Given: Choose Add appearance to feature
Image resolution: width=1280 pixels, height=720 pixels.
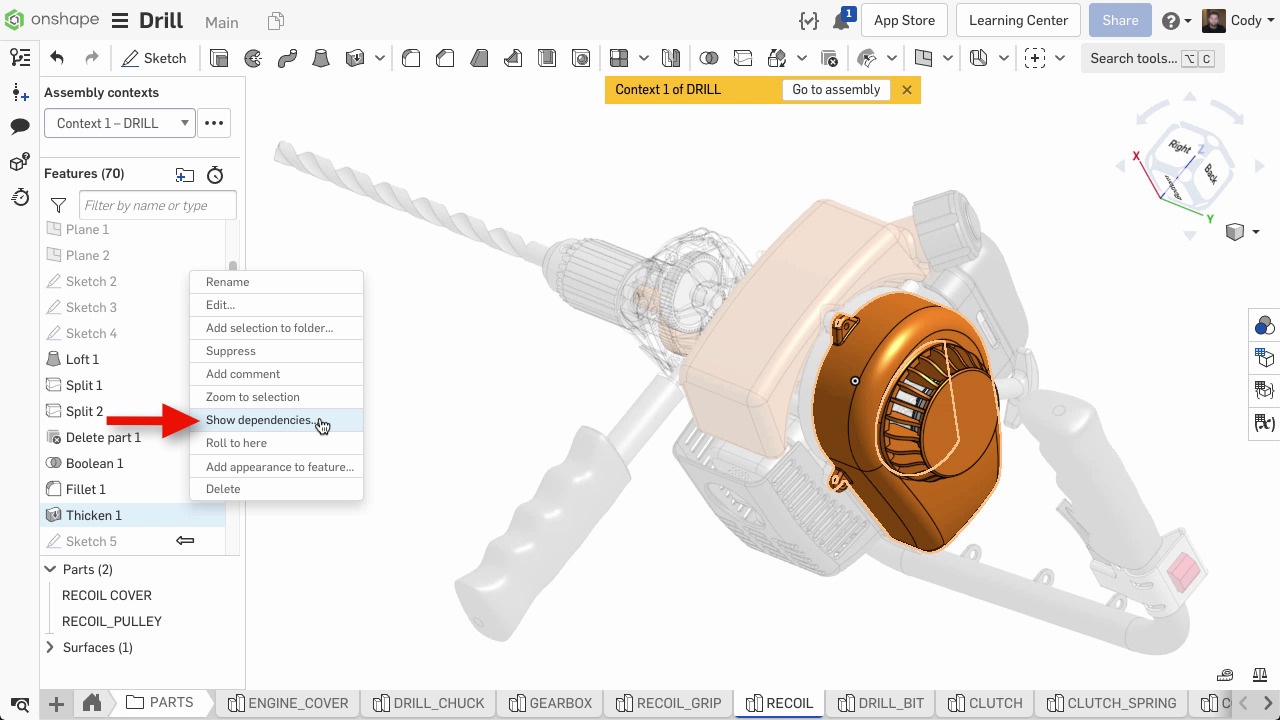Looking at the screenshot, I should coord(276,467).
